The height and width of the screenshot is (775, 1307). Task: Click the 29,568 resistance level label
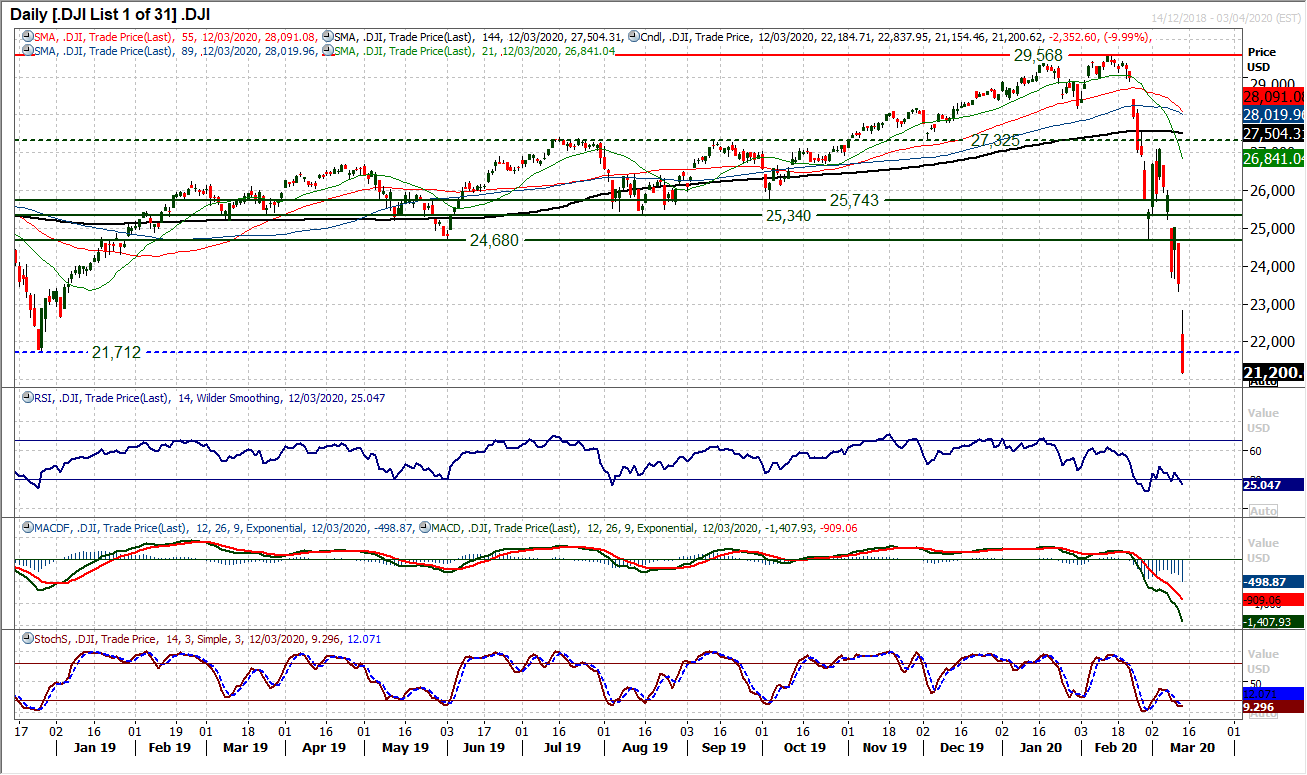(x=1038, y=56)
